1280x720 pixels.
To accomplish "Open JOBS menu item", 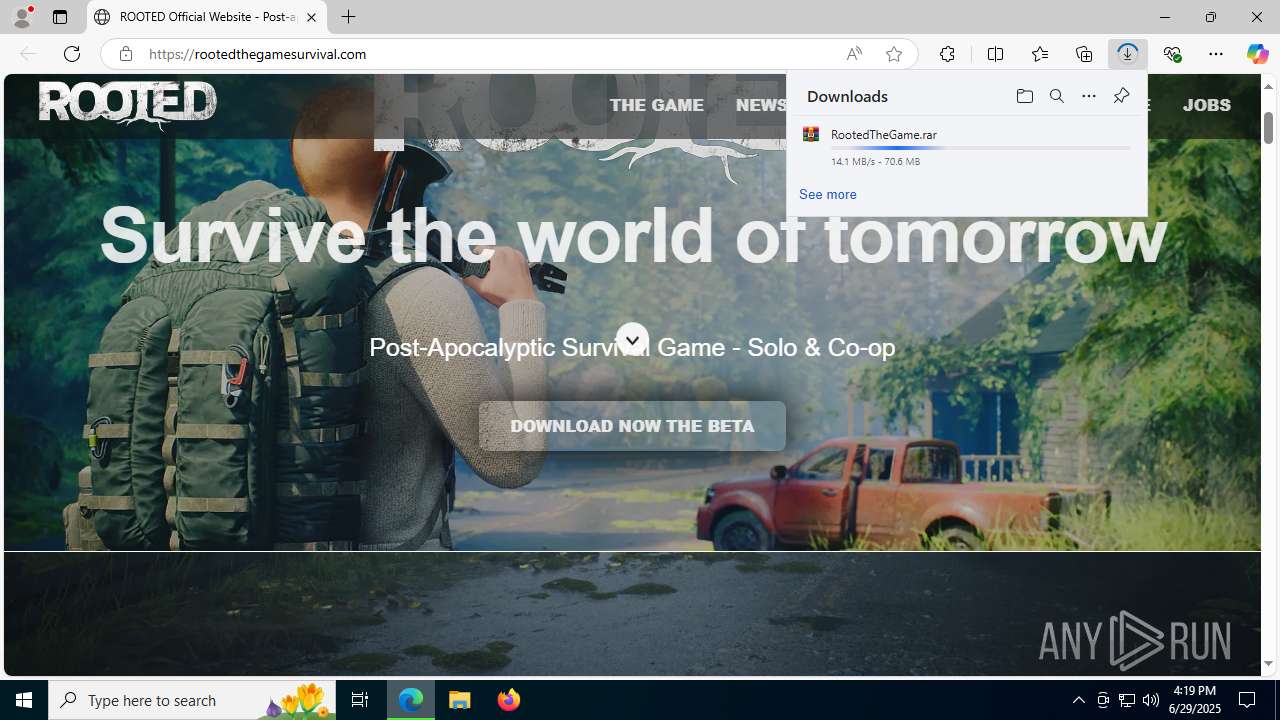I will click(1207, 105).
